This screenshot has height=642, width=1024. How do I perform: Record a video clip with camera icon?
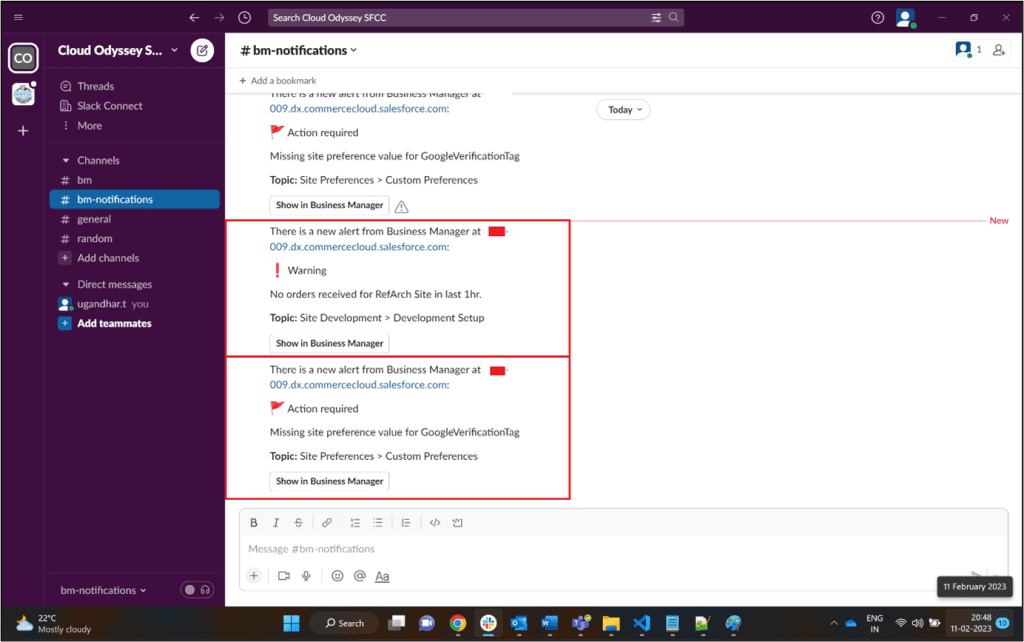(x=283, y=576)
